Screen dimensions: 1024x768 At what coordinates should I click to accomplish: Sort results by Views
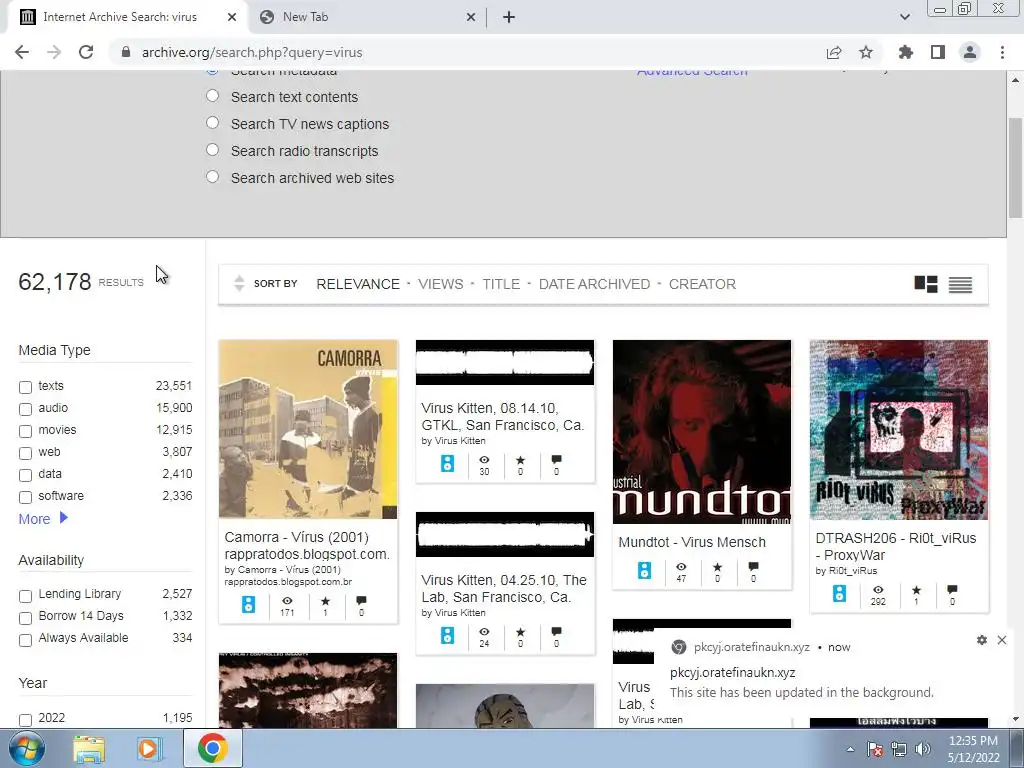(x=441, y=284)
